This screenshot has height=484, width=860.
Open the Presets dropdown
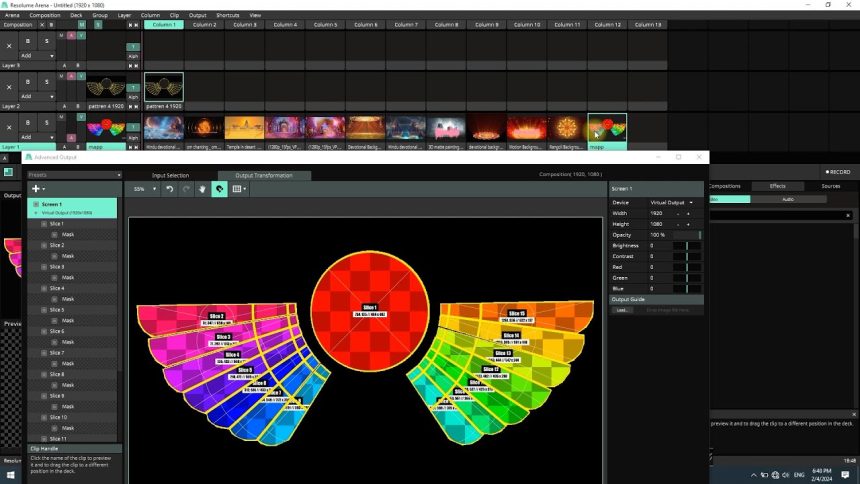pos(75,175)
